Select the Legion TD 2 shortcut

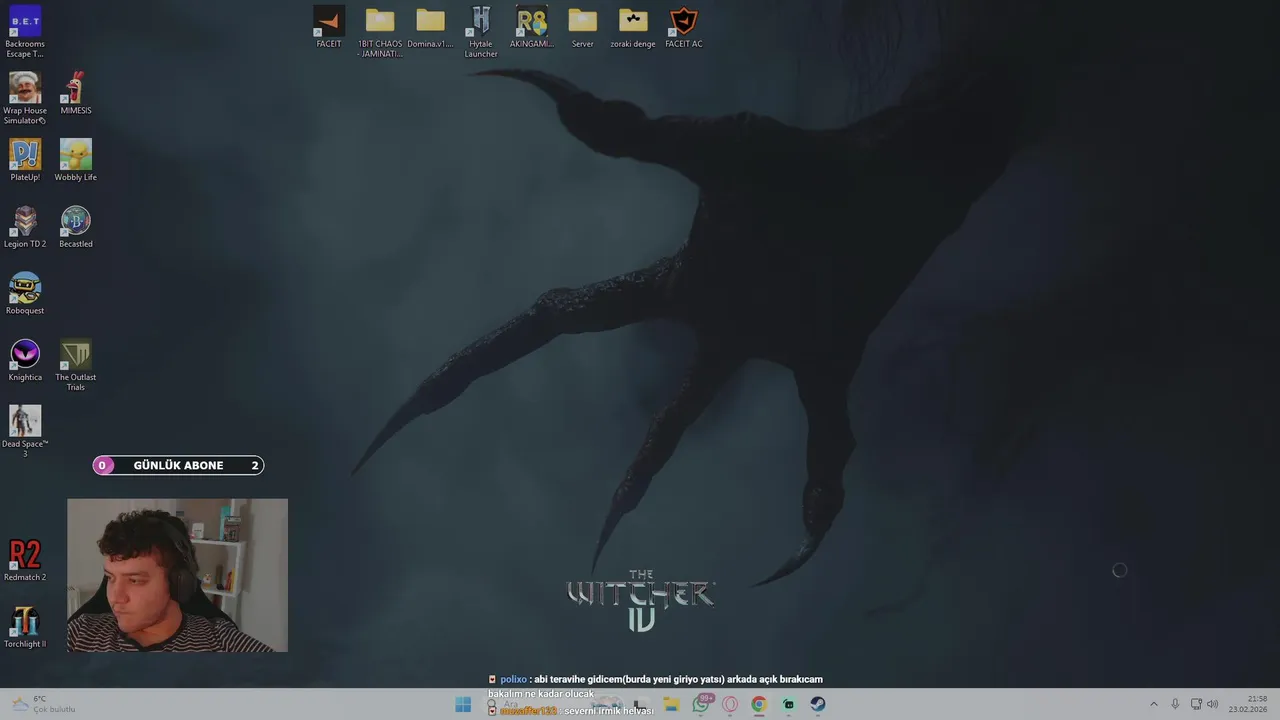[25, 227]
